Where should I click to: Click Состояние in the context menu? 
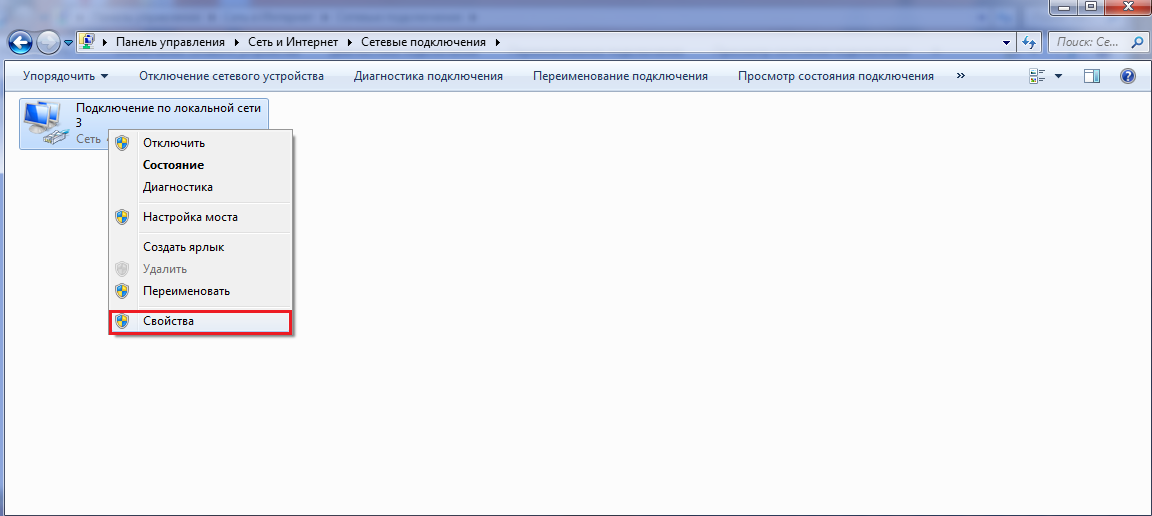point(173,165)
